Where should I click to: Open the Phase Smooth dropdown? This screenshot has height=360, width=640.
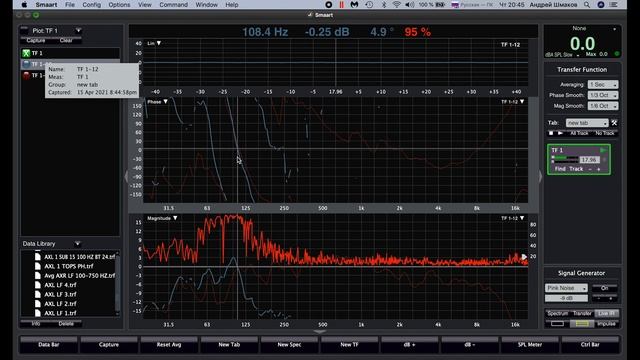click(x=603, y=95)
